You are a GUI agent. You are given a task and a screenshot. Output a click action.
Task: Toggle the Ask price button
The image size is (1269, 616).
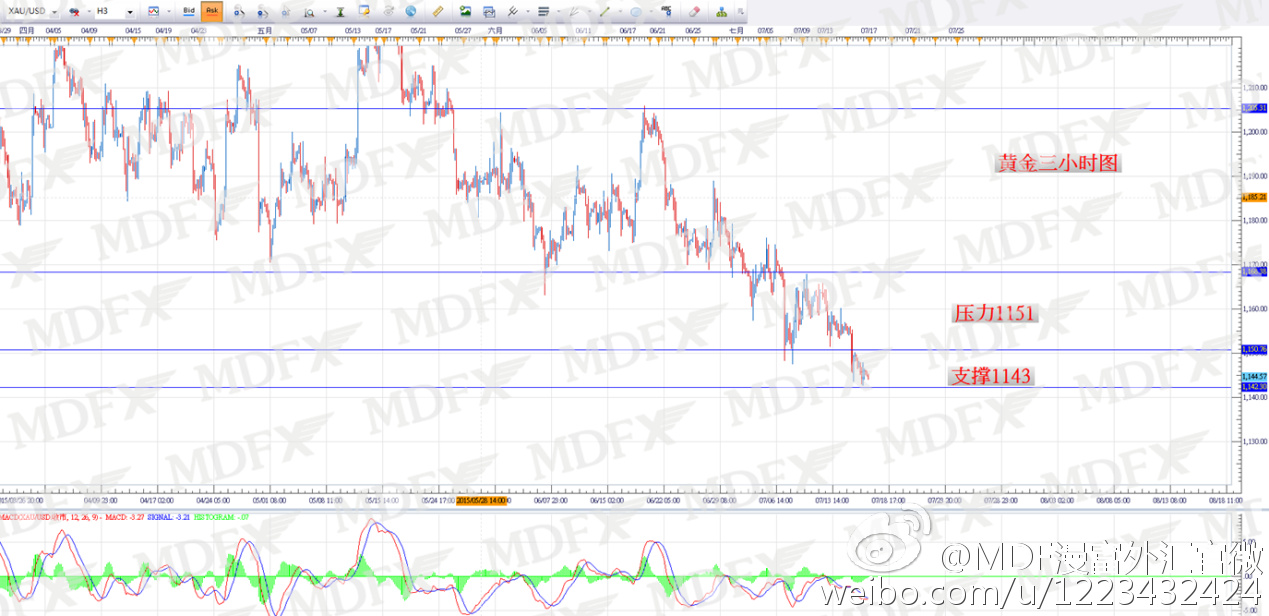point(211,12)
